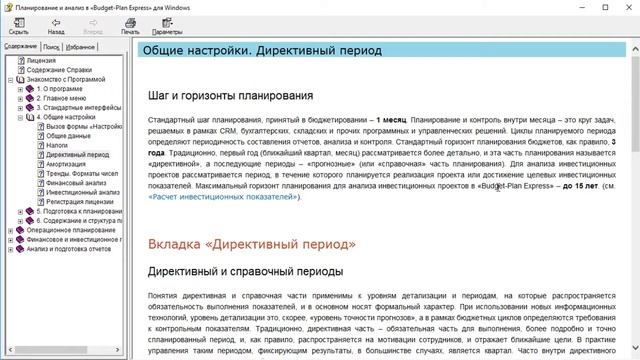Select Финансовое и инвестиционное tree entry

pyautogui.click(x=74, y=239)
